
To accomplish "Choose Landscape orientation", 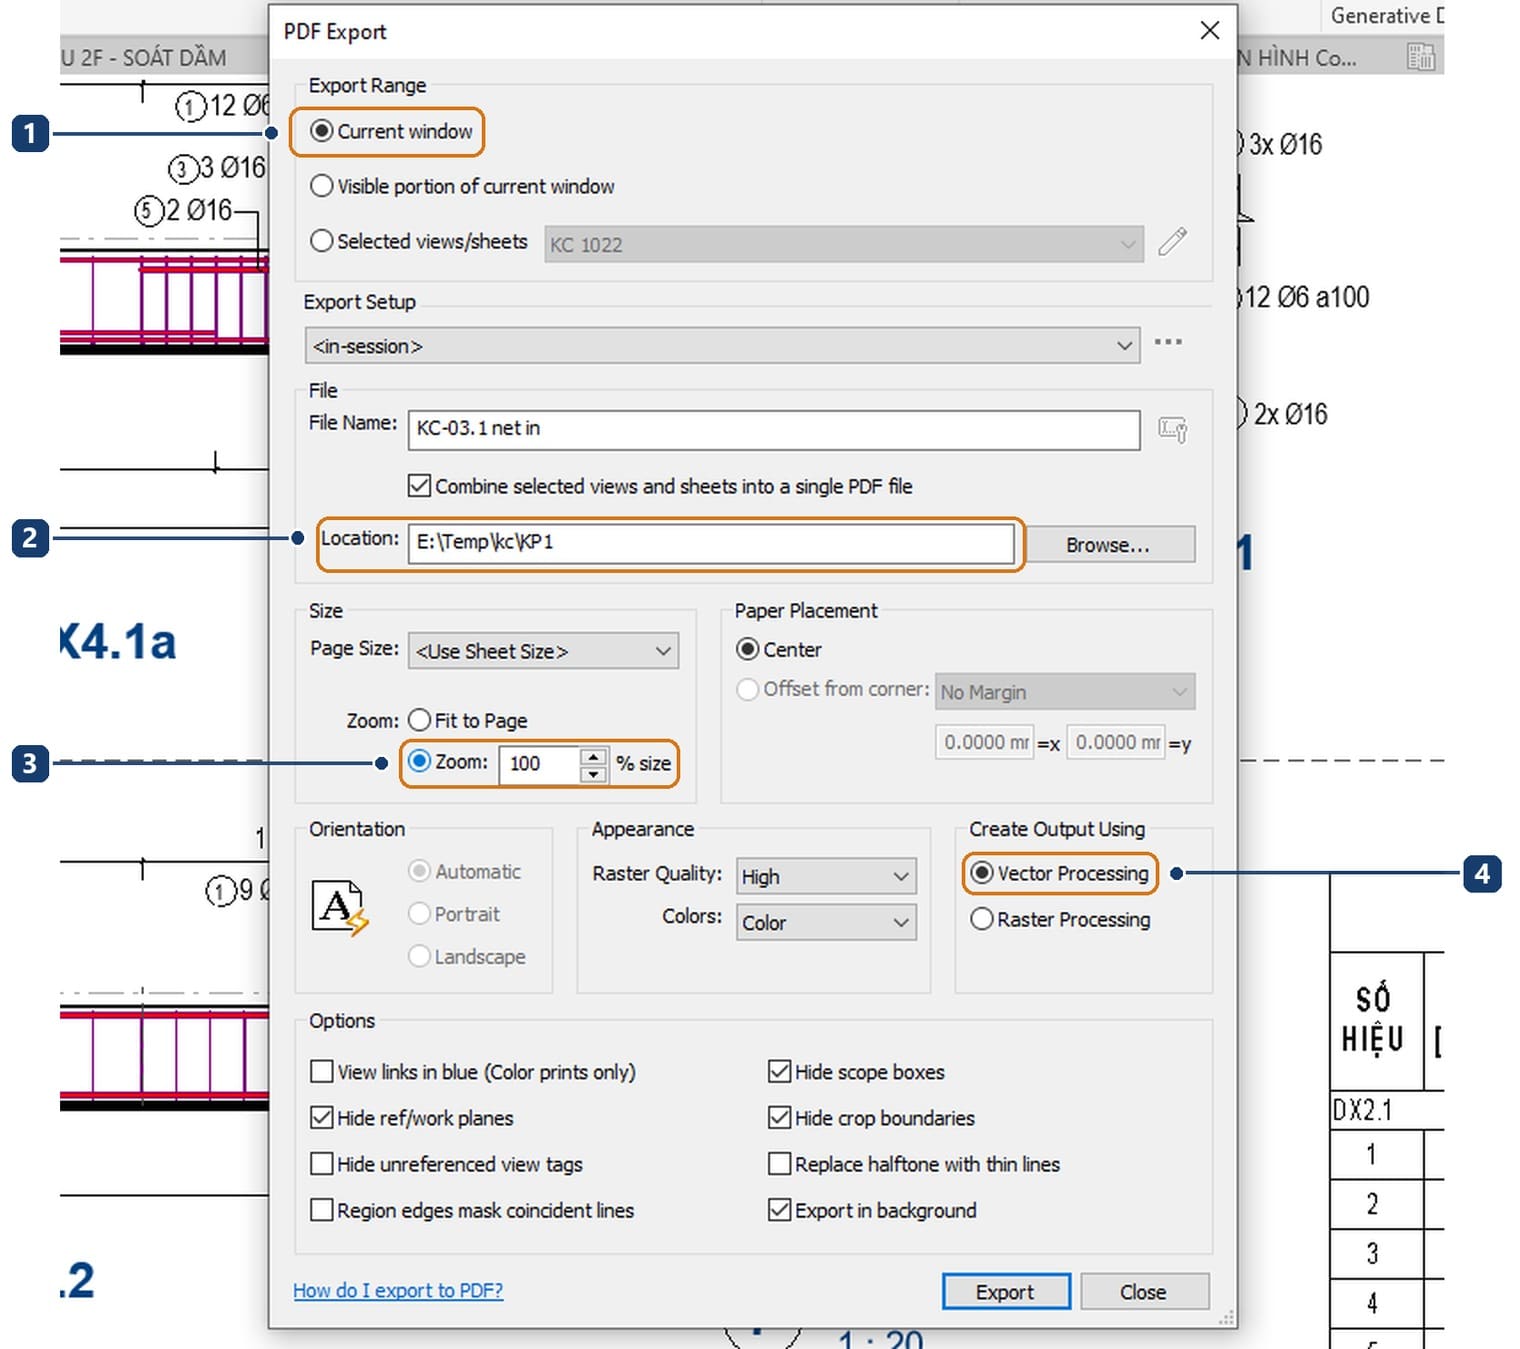I will pyautogui.click(x=466, y=956).
